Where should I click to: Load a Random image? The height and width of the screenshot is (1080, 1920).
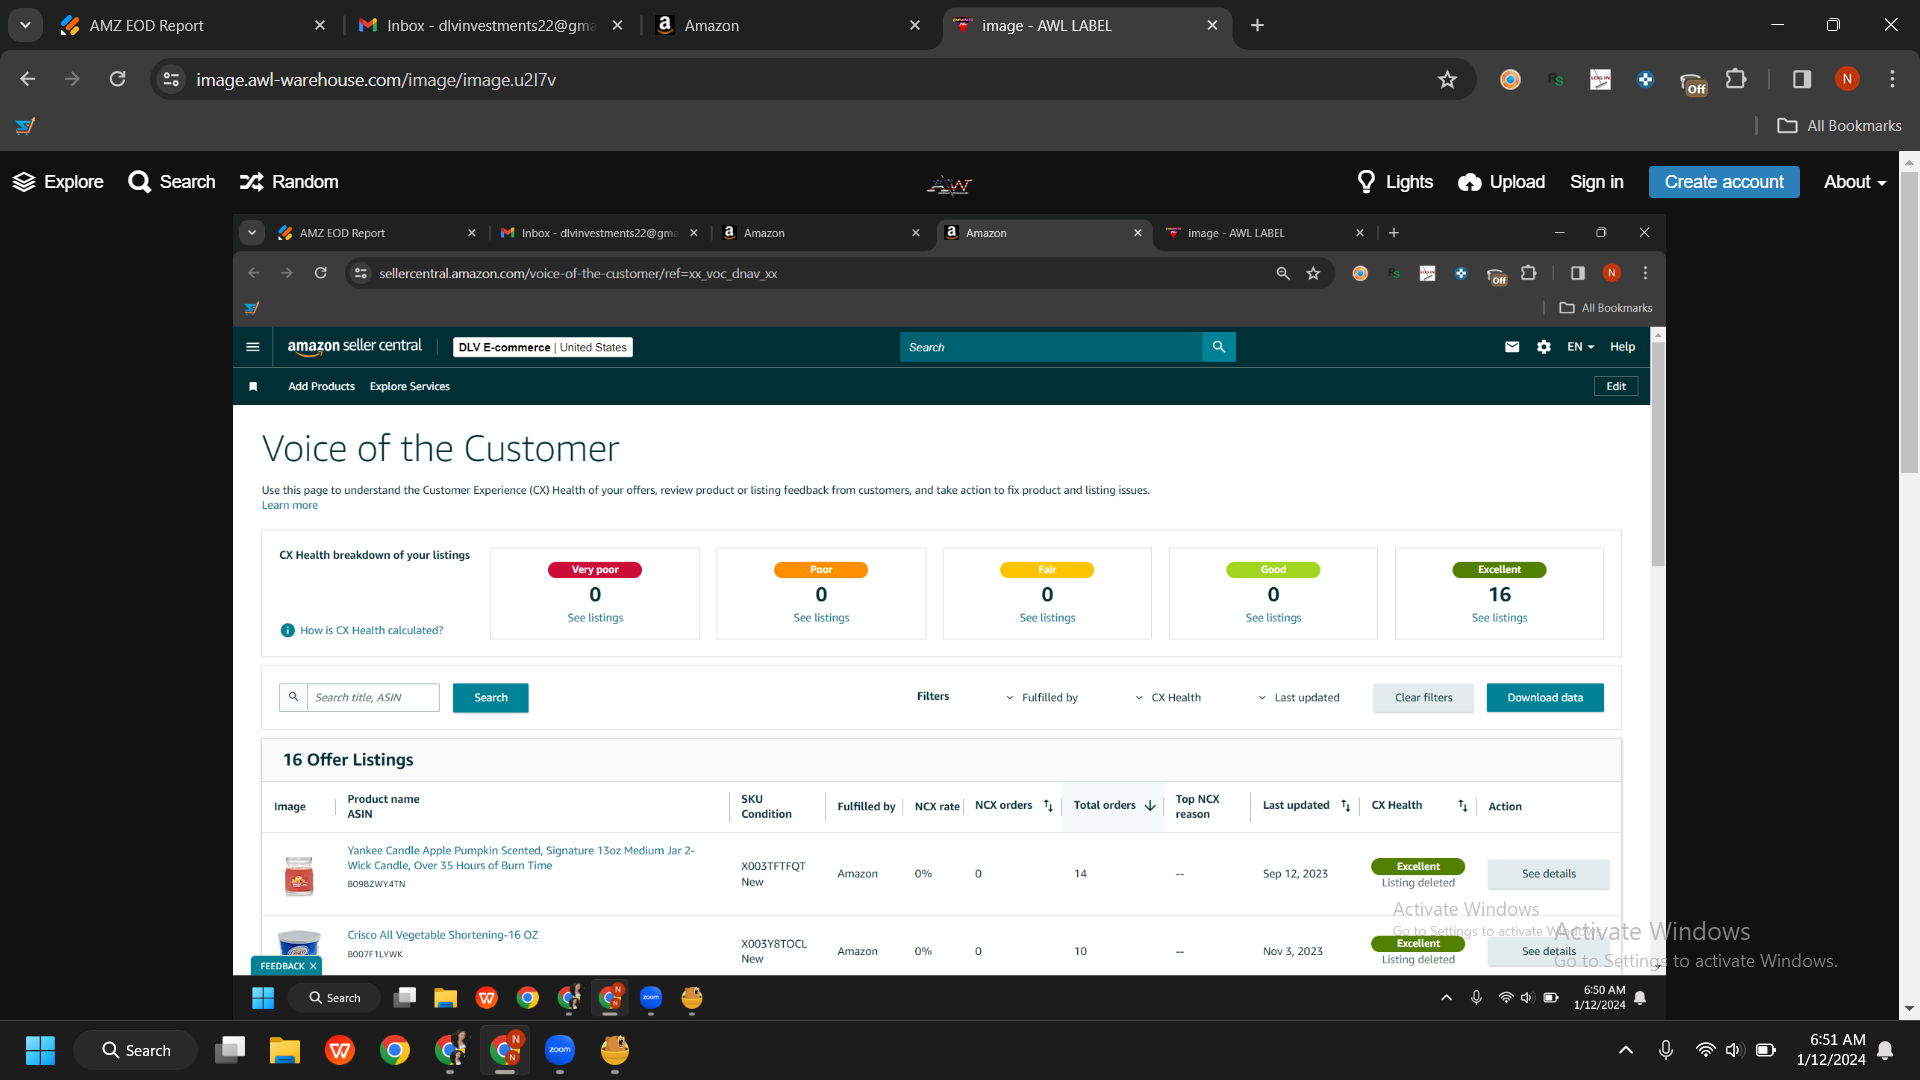click(289, 182)
